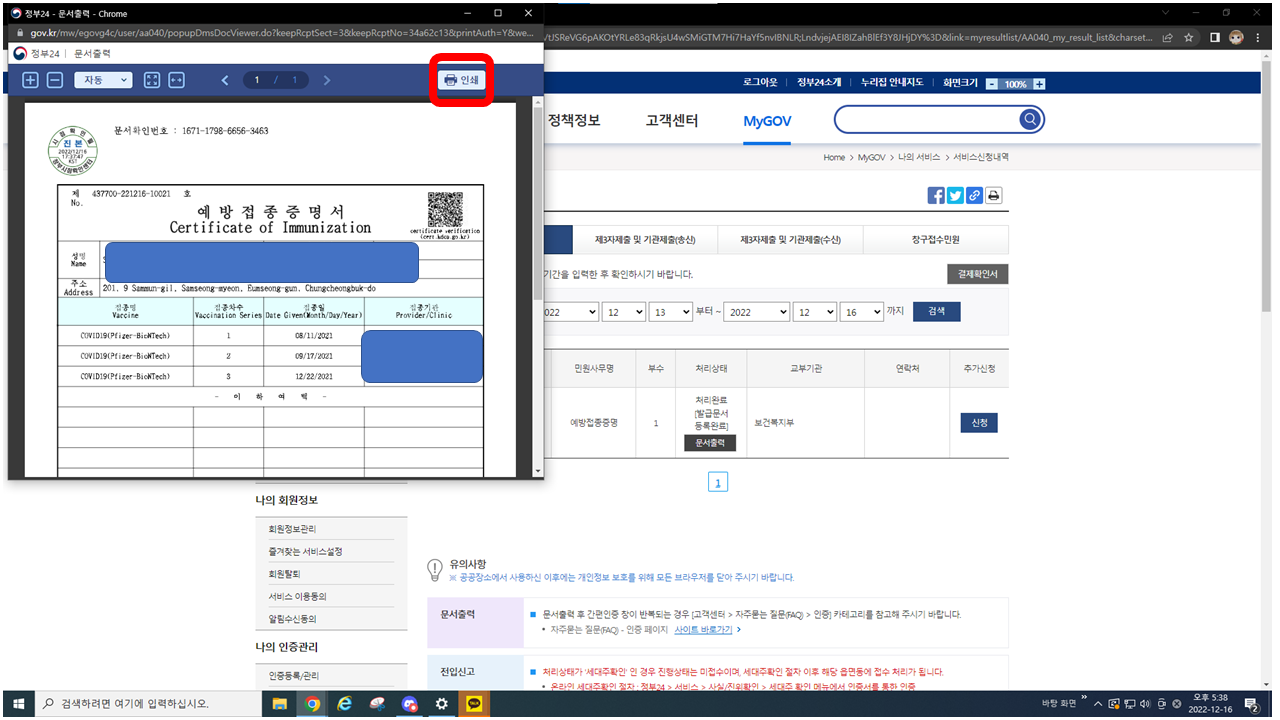Screen dimensions: 1280x720
Task: Share the page on Twitter
Action: pyautogui.click(x=955, y=196)
